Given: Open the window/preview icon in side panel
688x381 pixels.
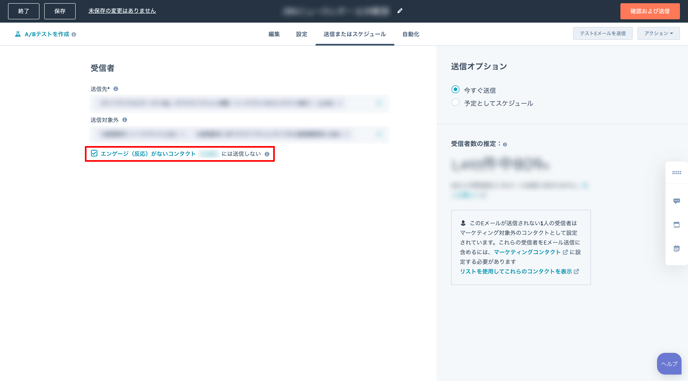Looking at the screenshot, I should point(677,225).
